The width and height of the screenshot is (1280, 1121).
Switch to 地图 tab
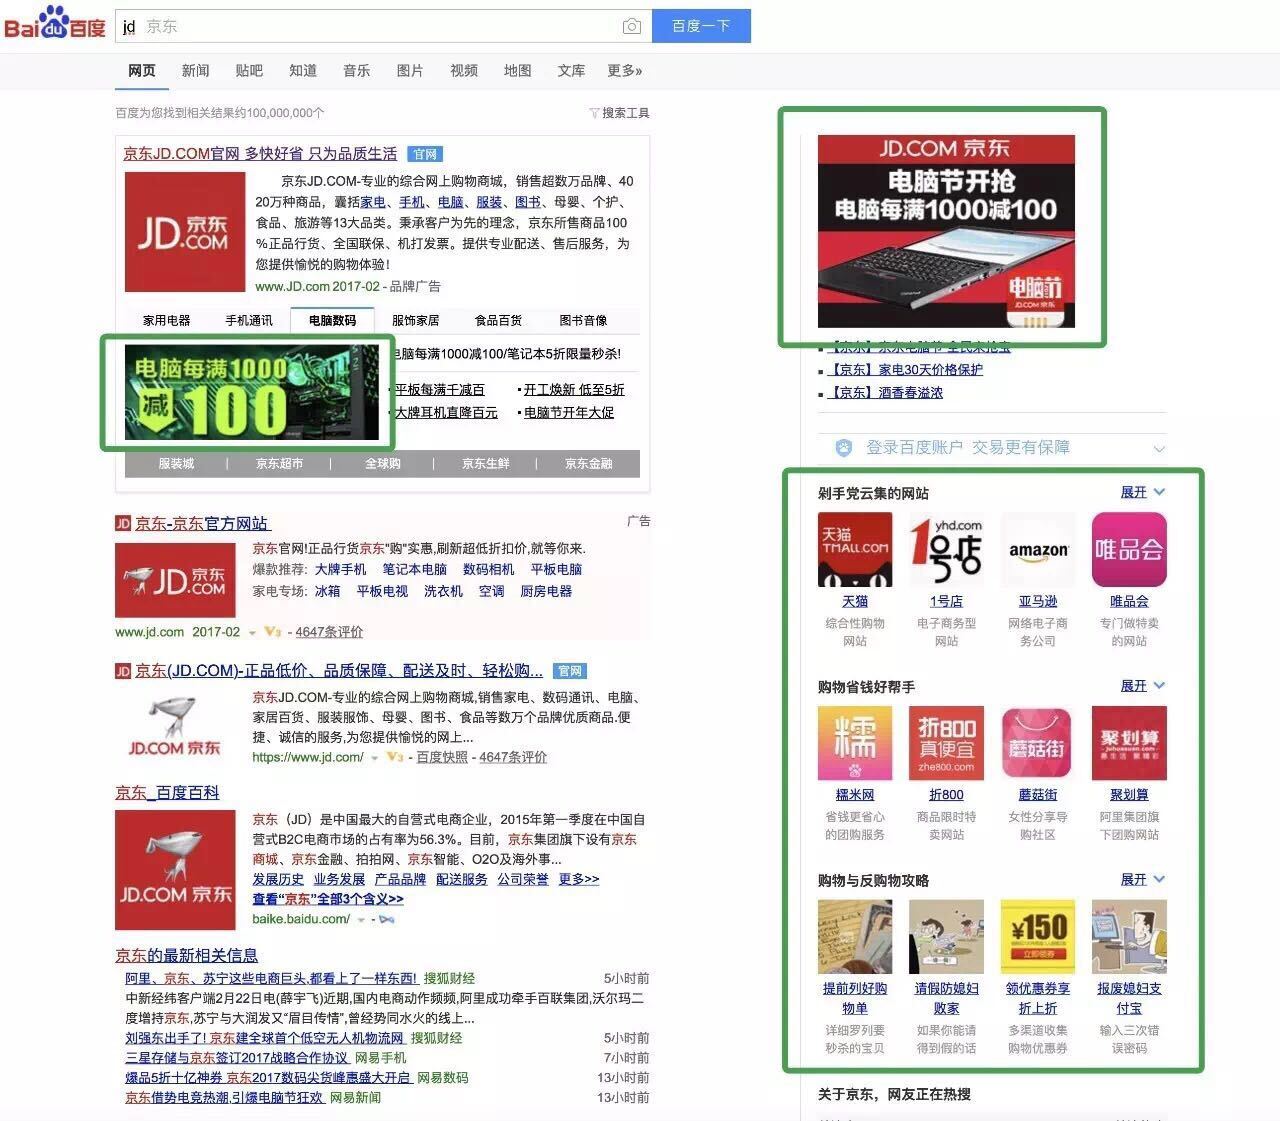click(518, 71)
